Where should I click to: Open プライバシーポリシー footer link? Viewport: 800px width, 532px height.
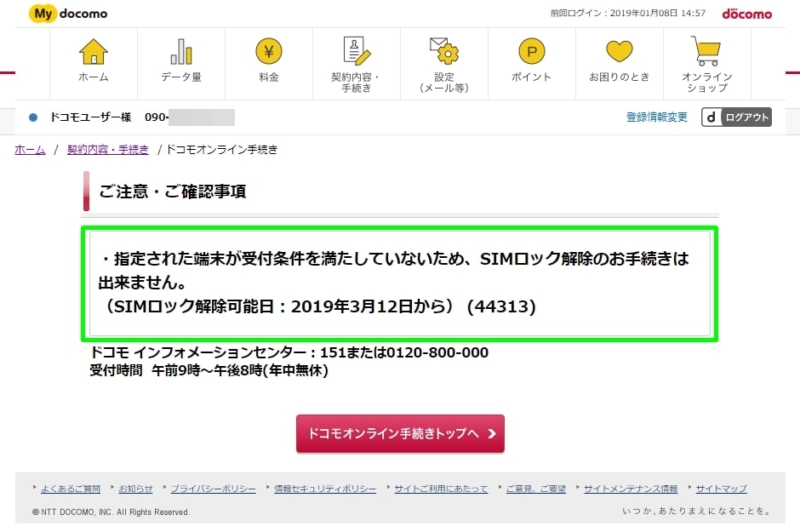[213, 489]
